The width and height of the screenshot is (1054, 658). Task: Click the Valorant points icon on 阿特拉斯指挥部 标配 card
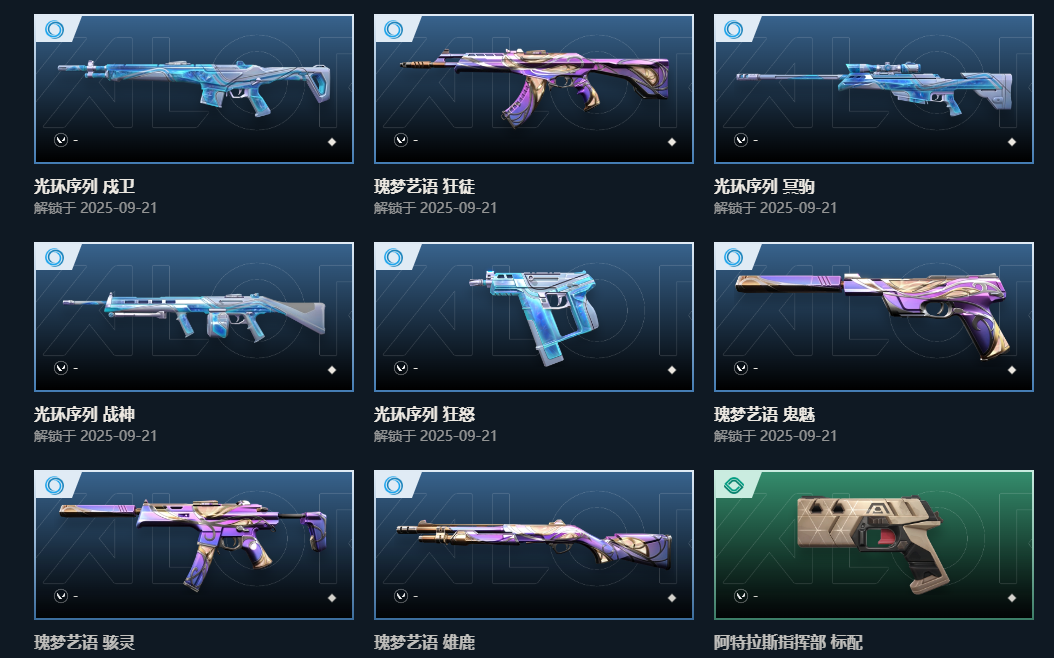click(741, 595)
